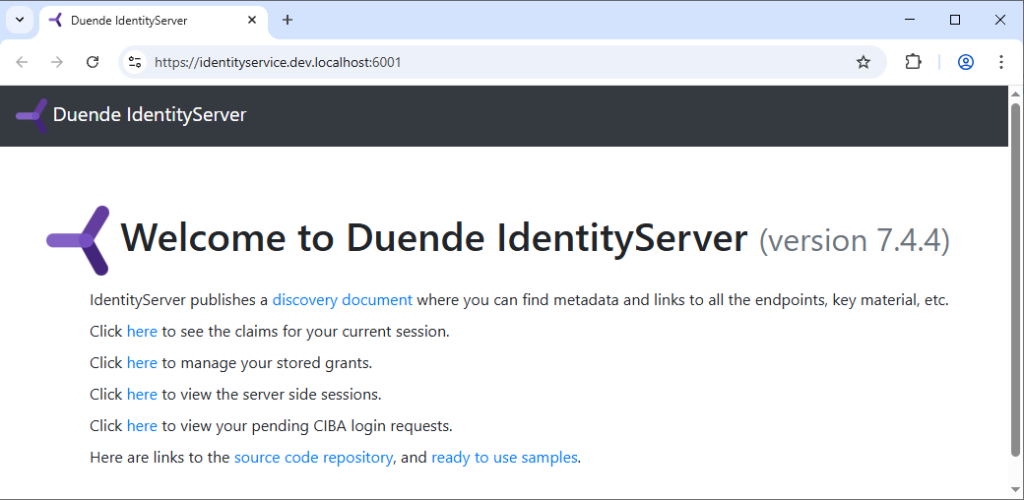
Task: Close the Duende IdentityServer tab
Action: pos(253,20)
